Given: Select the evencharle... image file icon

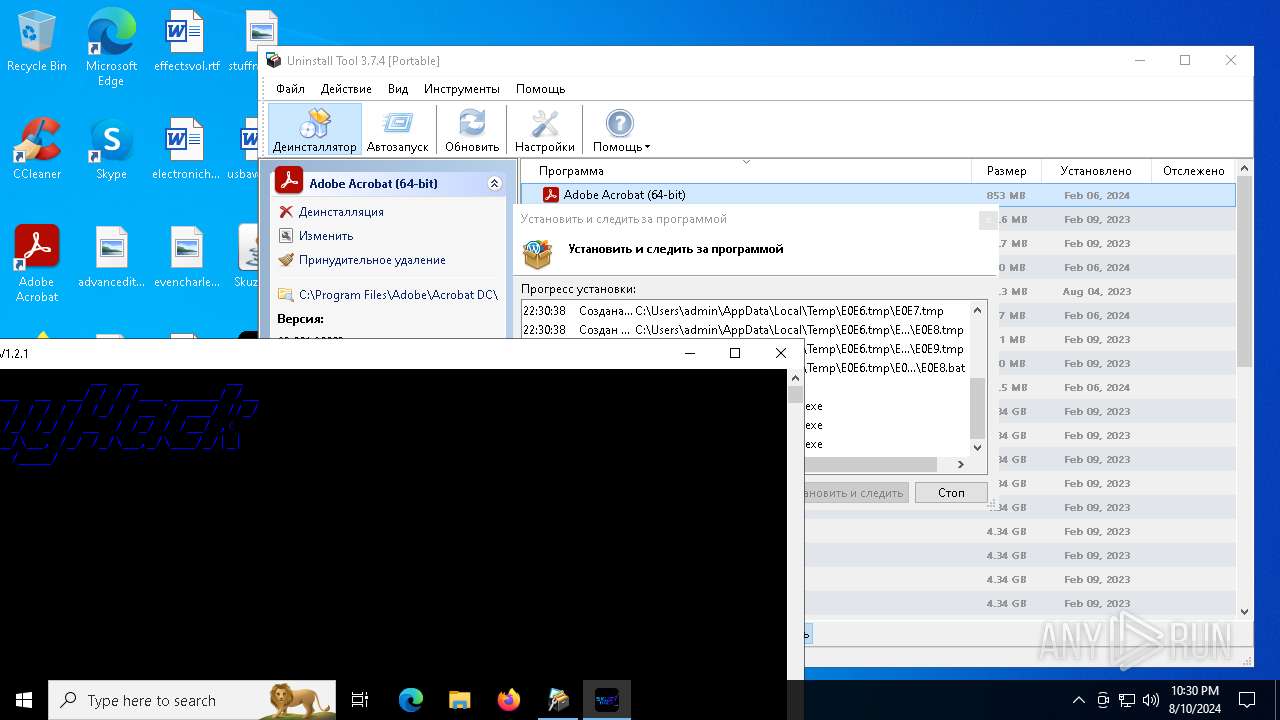Looking at the screenshot, I should tap(187, 257).
